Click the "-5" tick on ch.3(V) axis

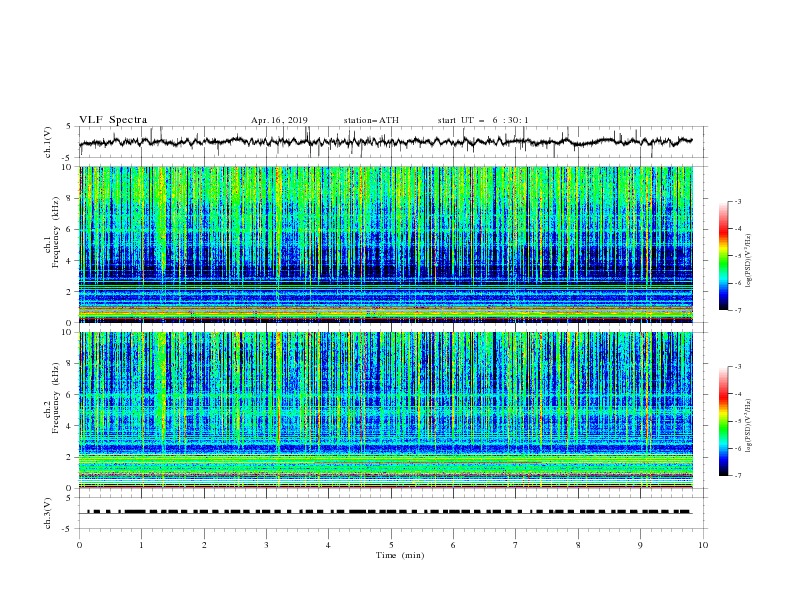(x=68, y=529)
